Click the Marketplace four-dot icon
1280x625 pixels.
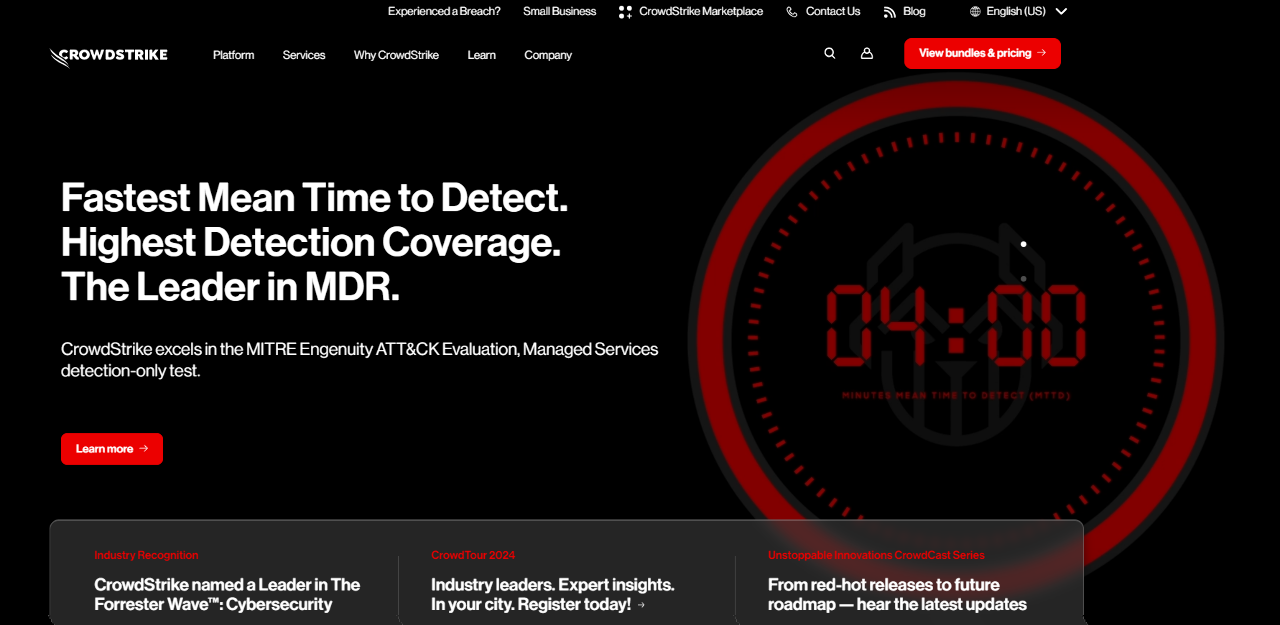pos(625,12)
